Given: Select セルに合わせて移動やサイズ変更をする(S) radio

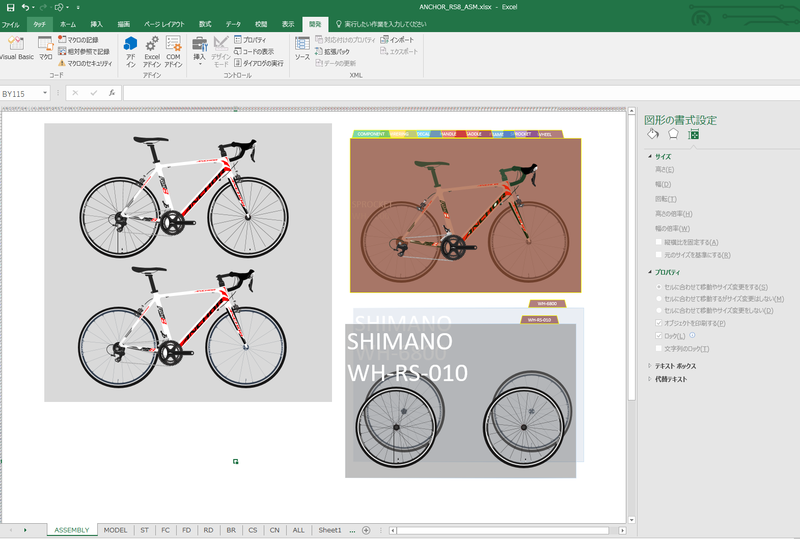Looking at the screenshot, I should [659, 287].
